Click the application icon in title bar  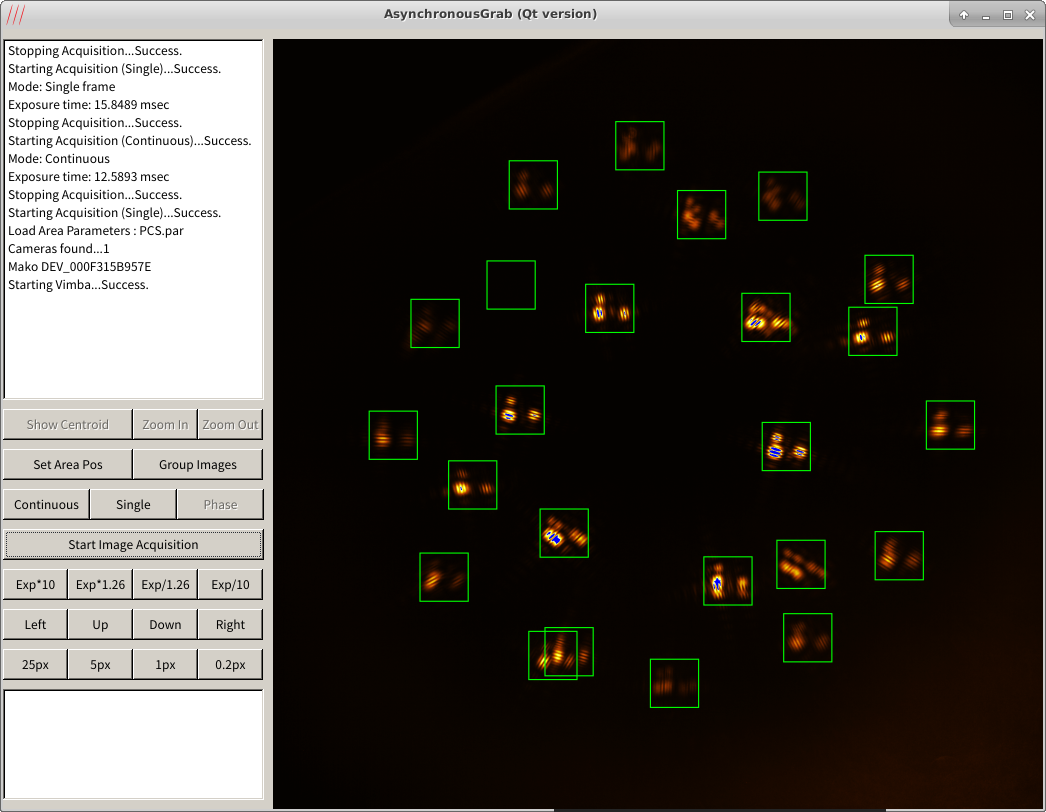tap(15, 15)
